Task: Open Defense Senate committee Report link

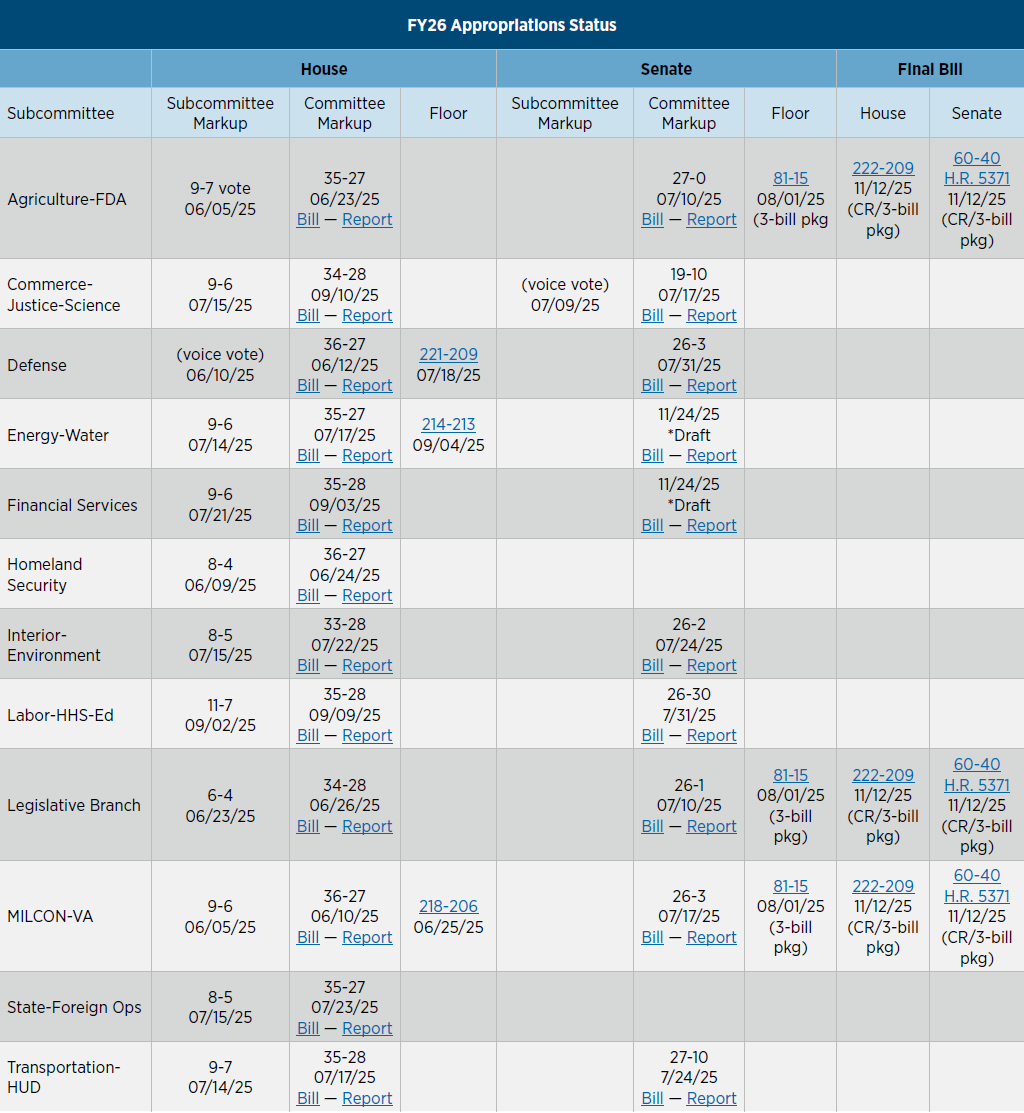Action: click(x=711, y=385)
